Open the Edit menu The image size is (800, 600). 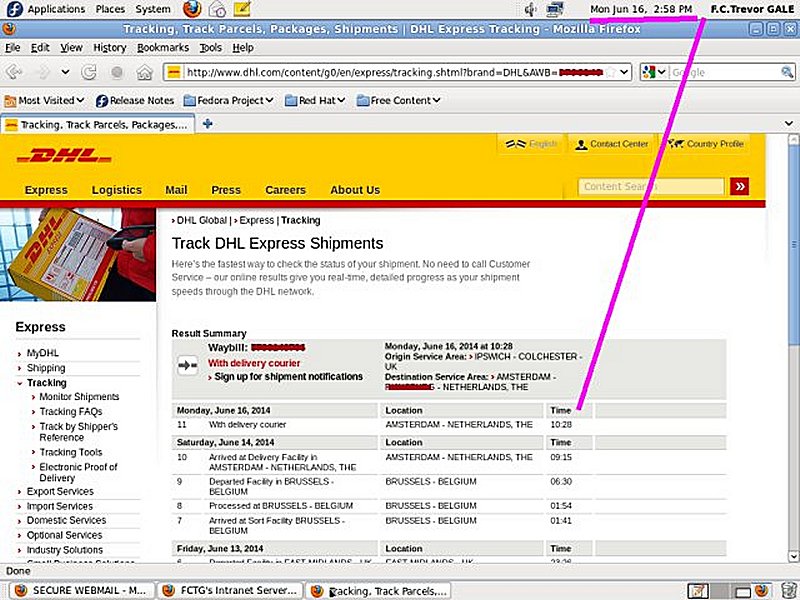(x=40, y=47)
